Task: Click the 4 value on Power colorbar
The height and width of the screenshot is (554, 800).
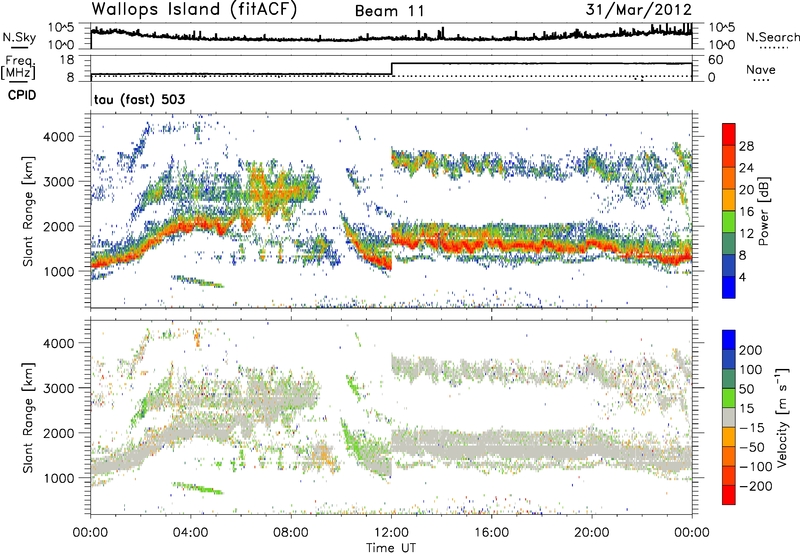Action: click(x=743, y=277)
